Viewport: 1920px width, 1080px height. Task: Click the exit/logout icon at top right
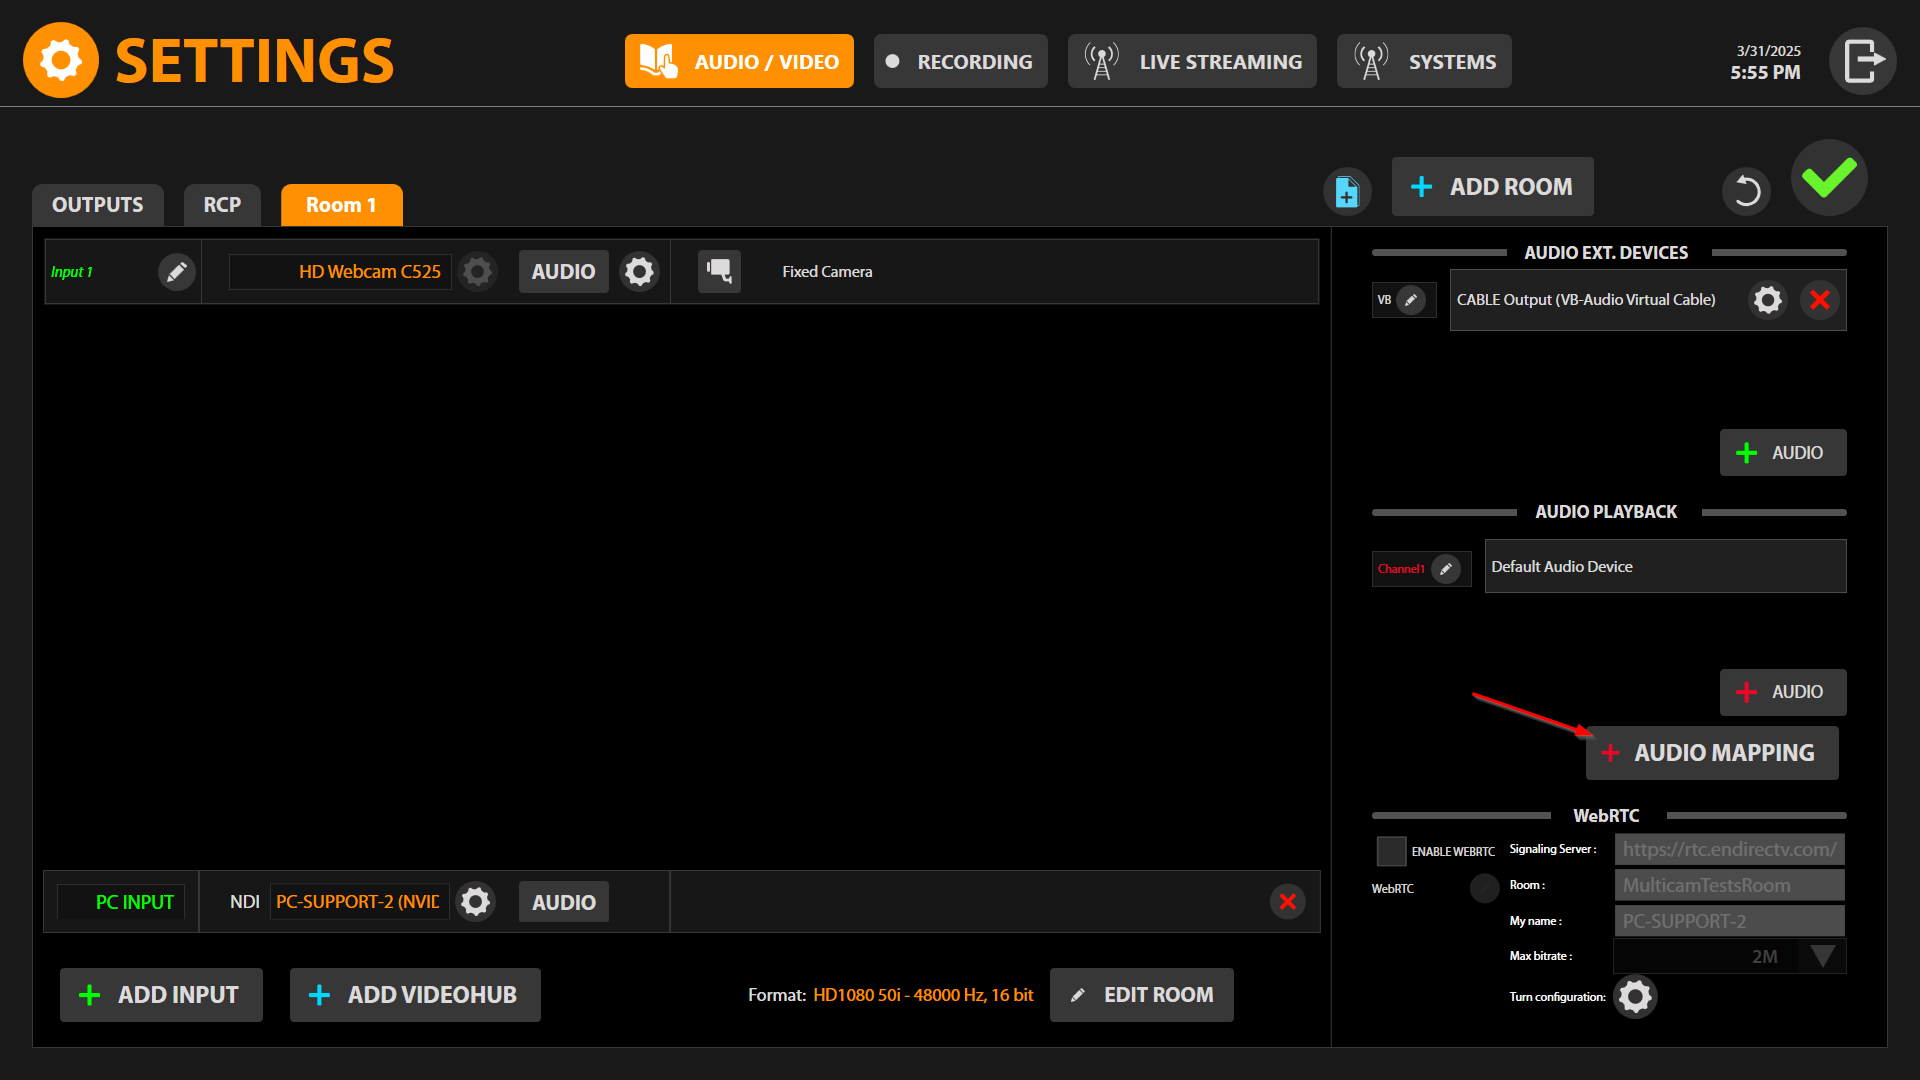1862,62
